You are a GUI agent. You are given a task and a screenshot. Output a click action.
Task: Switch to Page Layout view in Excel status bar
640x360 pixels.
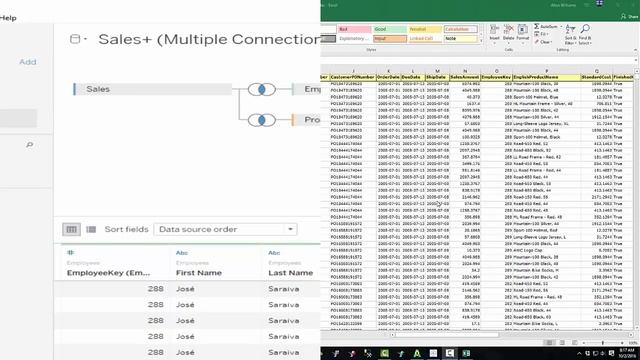[562, 342]
